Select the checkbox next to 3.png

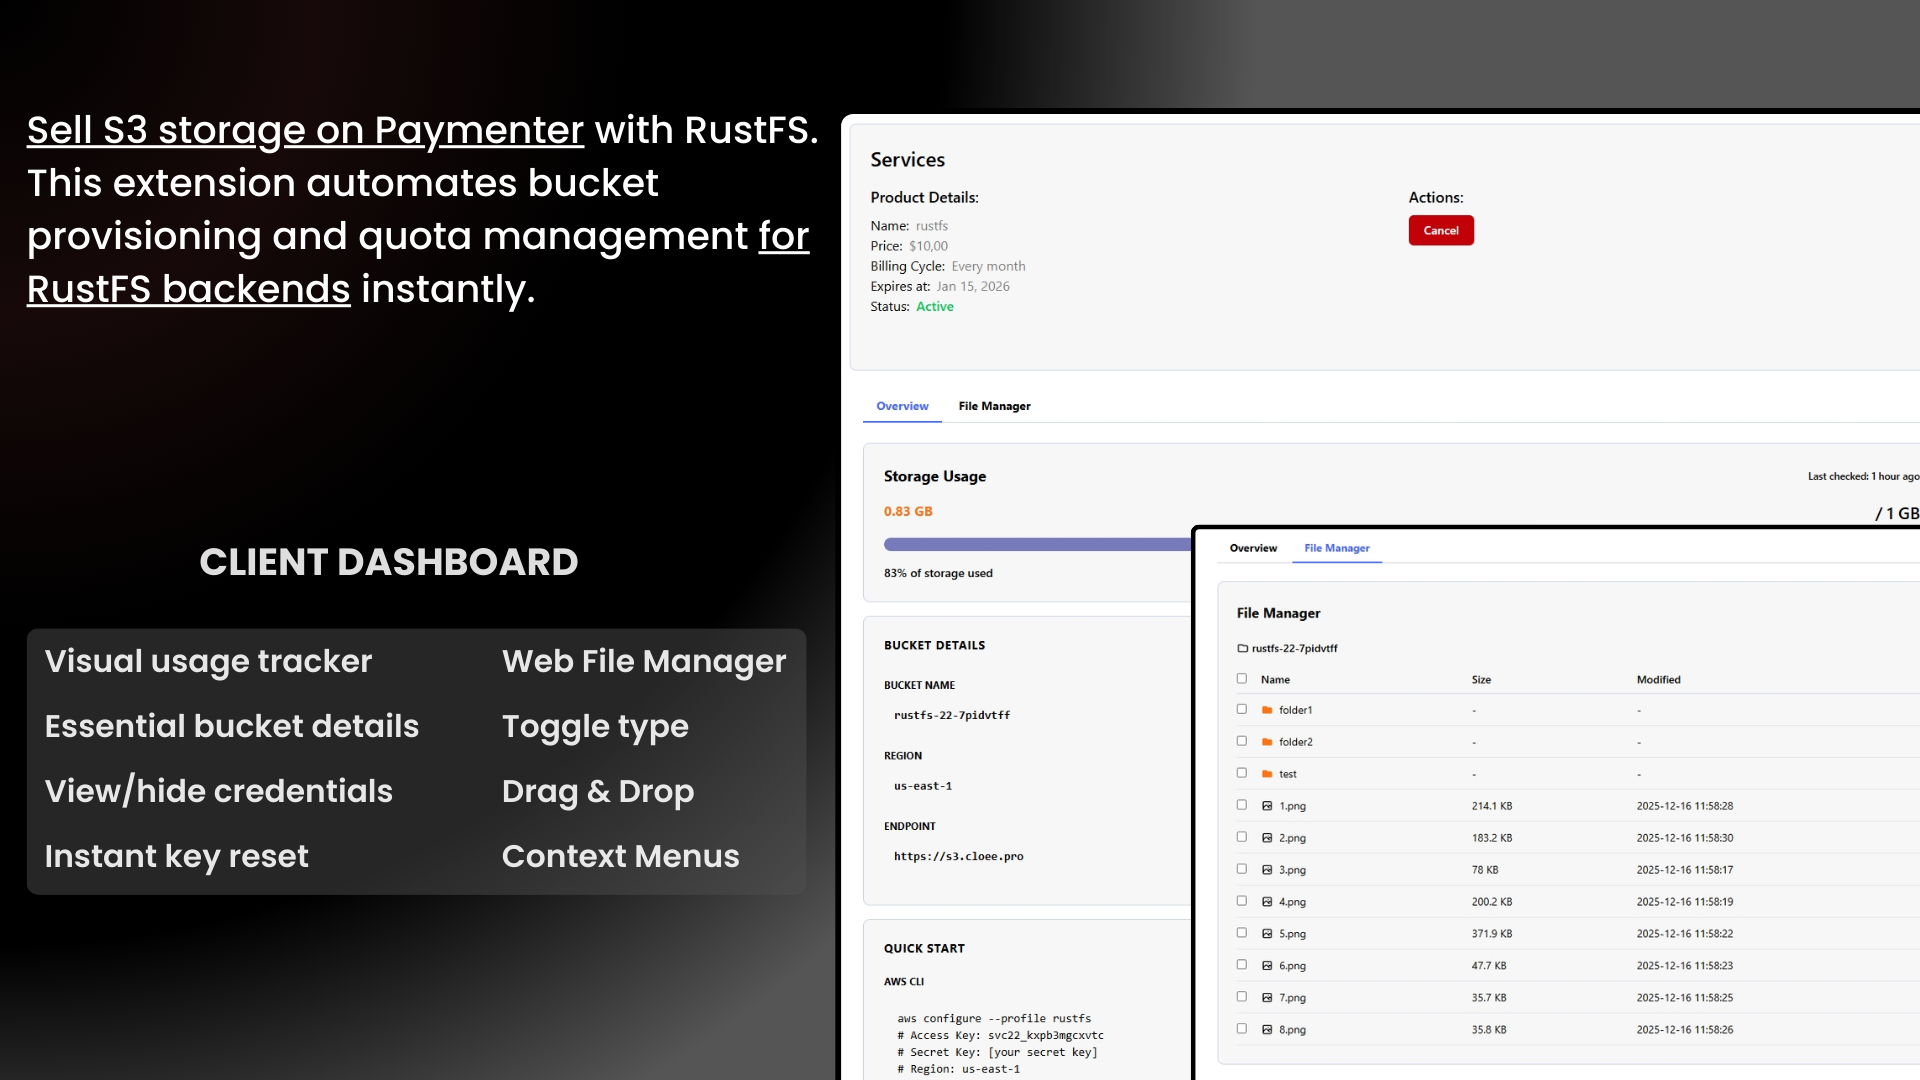1242,870
